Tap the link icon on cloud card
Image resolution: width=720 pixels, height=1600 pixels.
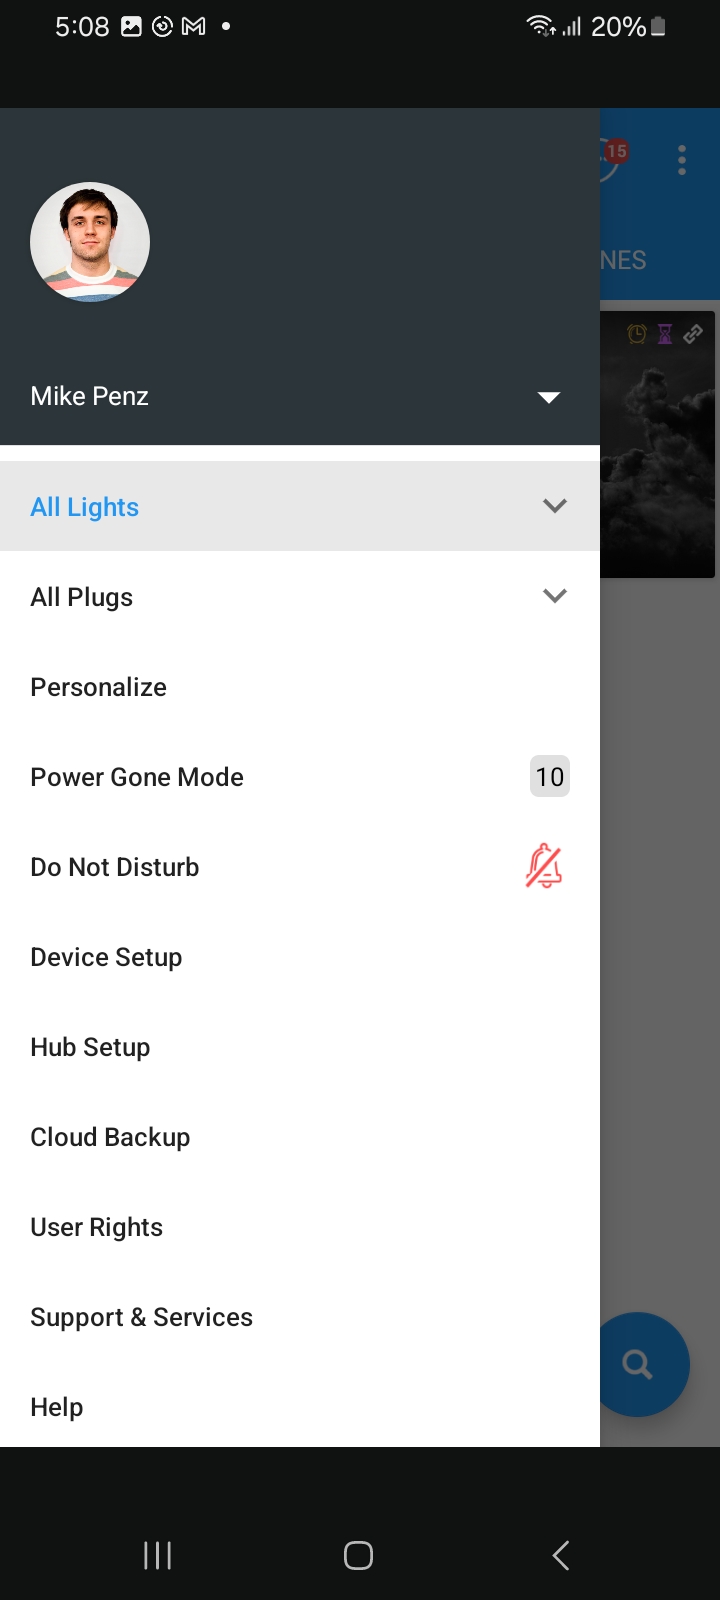[x=693, y=334]
